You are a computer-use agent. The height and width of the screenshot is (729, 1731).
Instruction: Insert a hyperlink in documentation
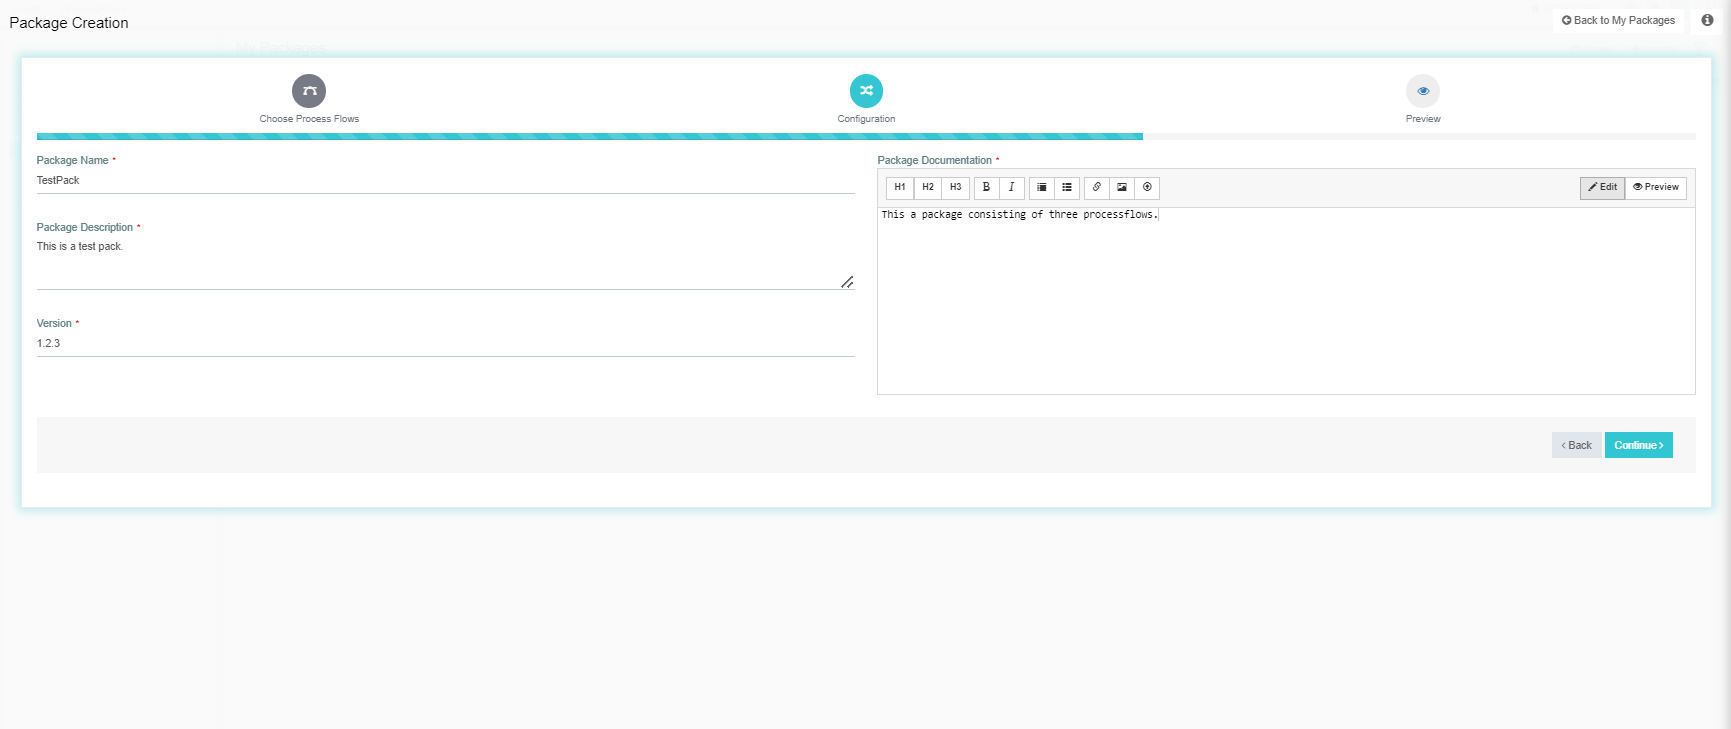[x=1097, y=188]
